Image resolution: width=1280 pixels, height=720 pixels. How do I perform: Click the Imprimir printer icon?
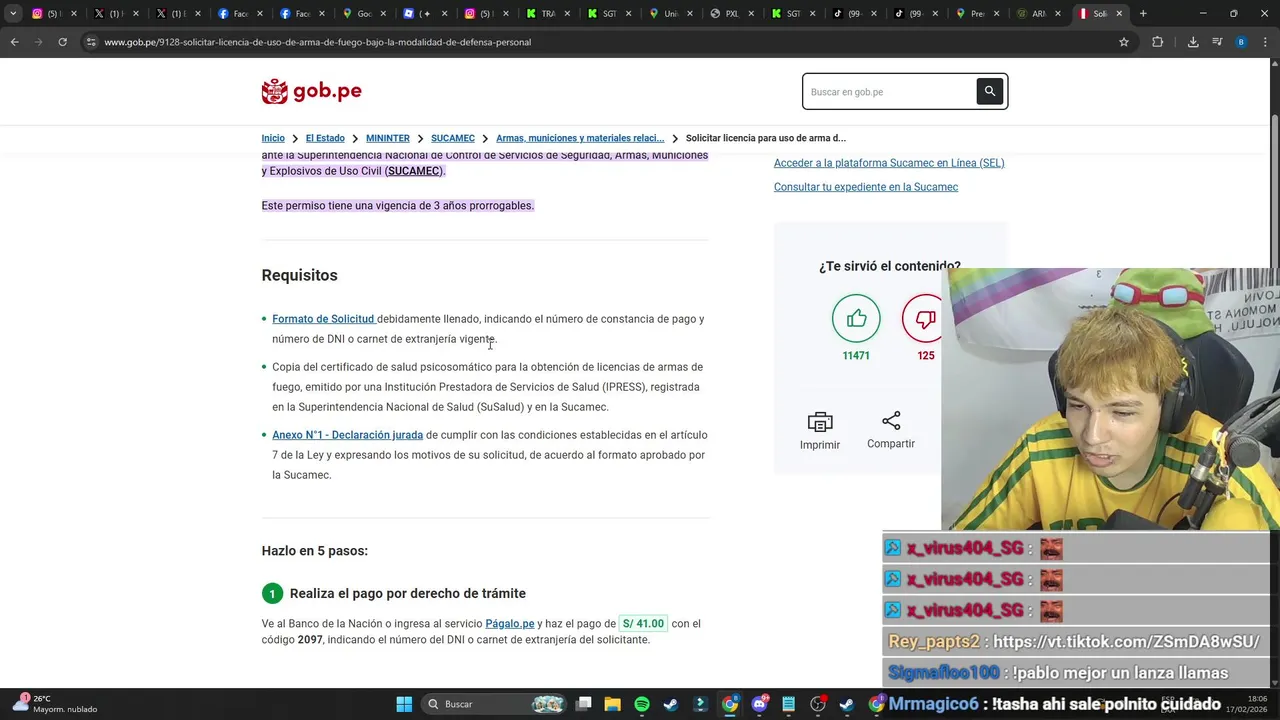click(820, 422)
